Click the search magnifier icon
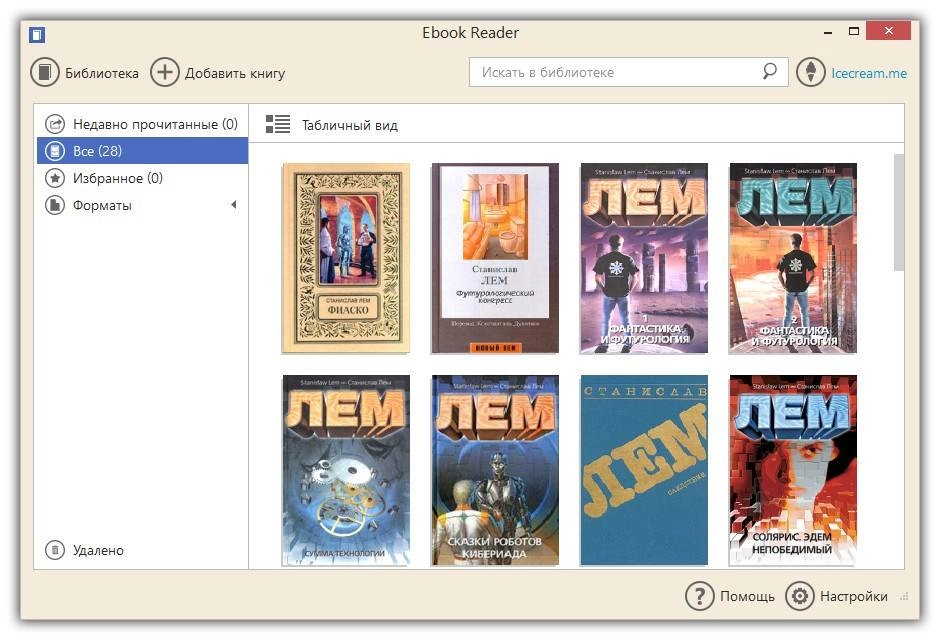 click(x=770, y=71)
